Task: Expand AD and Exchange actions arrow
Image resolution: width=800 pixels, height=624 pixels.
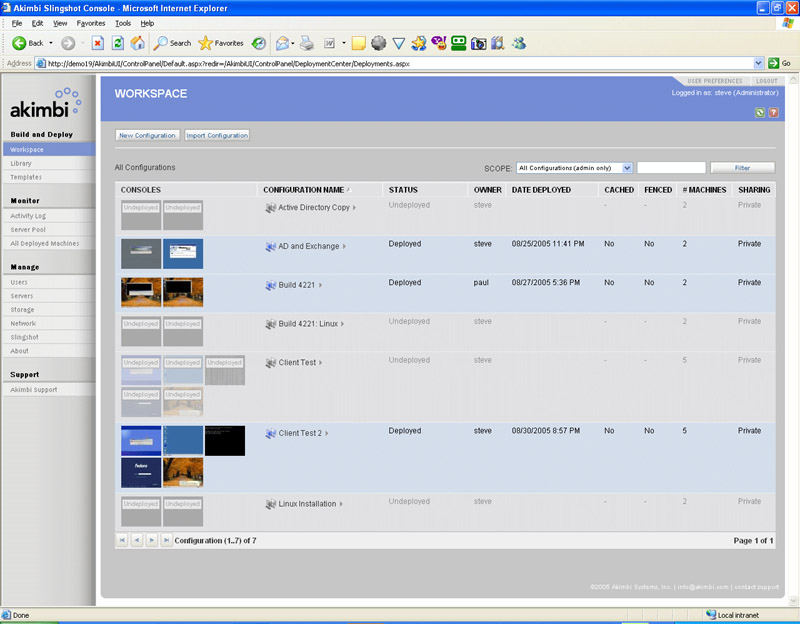Action: [x=344, y=246]
